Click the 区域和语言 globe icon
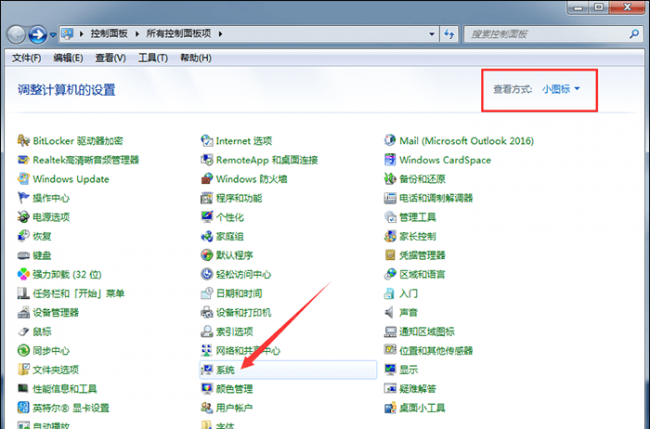 (390, 274)
